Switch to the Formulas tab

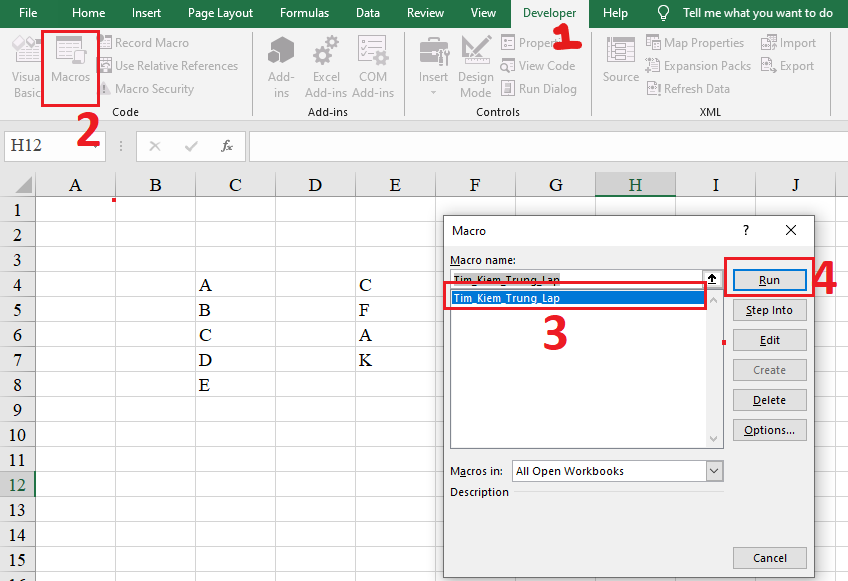tap(304, 13)
